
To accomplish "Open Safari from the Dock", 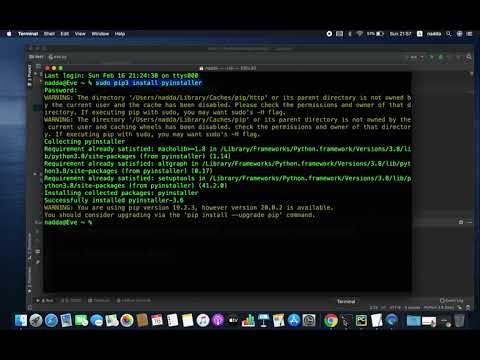I will [x=51, y=321].
